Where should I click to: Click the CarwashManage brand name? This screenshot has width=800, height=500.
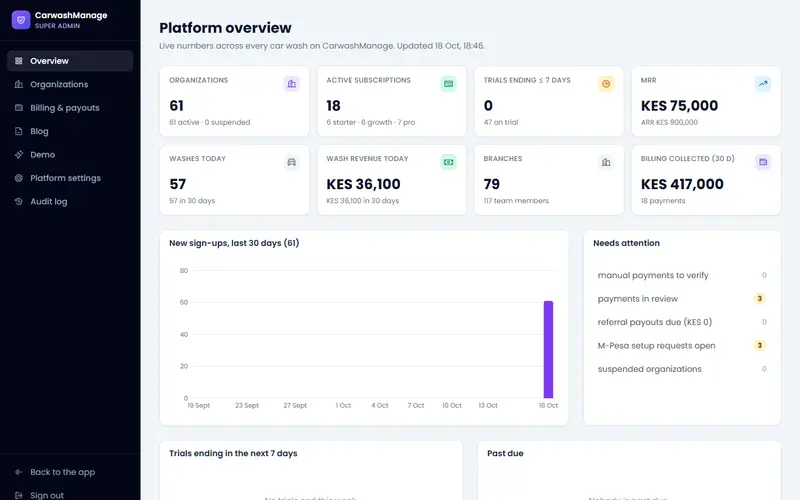click(x=71, y=15)
